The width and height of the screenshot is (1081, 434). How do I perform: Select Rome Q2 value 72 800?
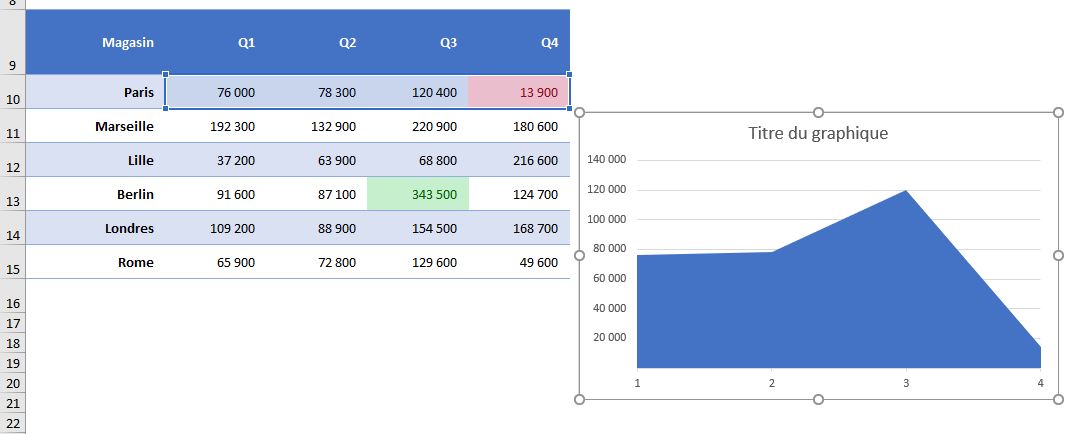tap(317, 262)
